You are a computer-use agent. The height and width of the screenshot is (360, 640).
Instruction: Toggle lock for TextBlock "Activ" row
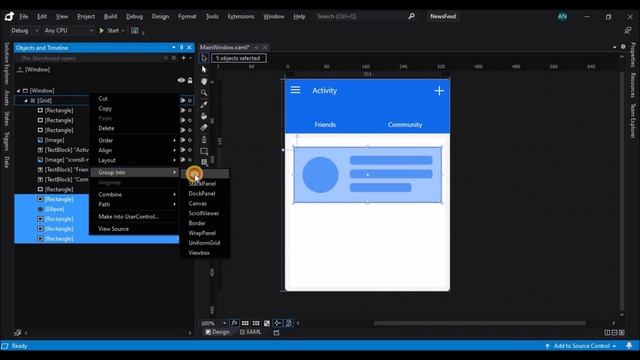pyautogui.click(x=189, y=150)
